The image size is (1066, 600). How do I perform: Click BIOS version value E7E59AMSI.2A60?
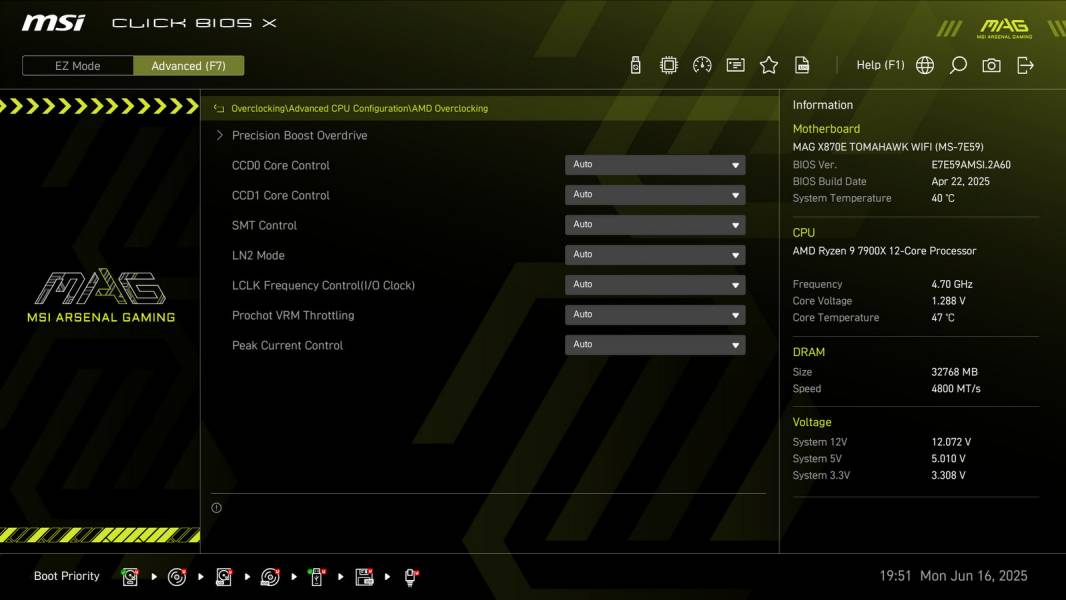pyautogui.click(x=971, y=164)
